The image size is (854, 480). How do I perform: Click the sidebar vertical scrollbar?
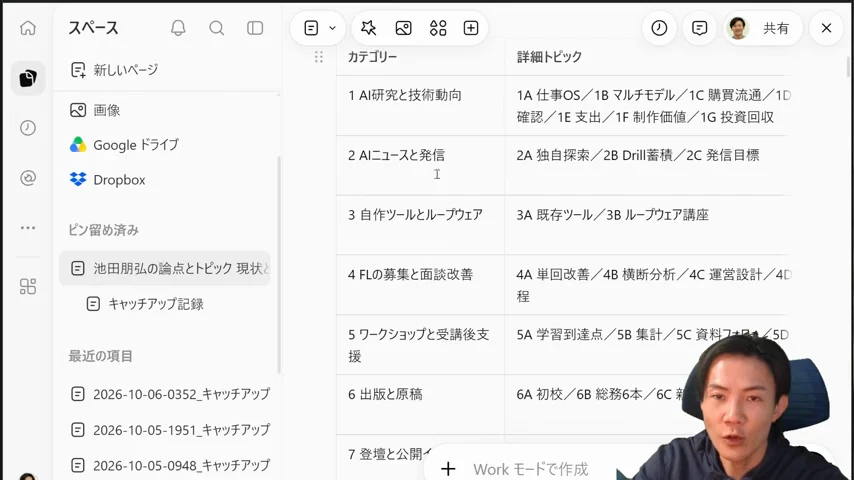tap(279, 265)
